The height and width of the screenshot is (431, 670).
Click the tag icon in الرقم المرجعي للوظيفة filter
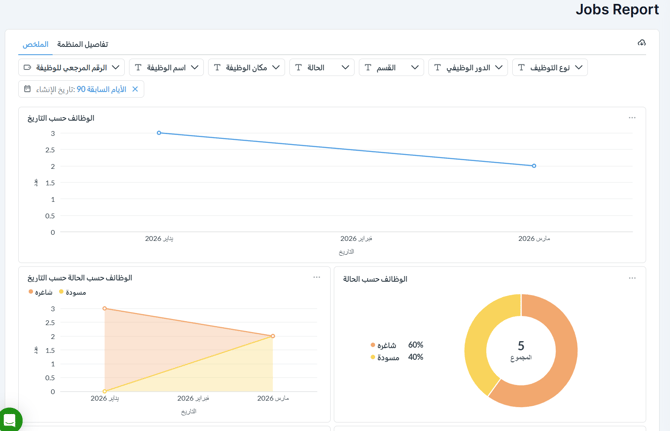tap(28, 68)
